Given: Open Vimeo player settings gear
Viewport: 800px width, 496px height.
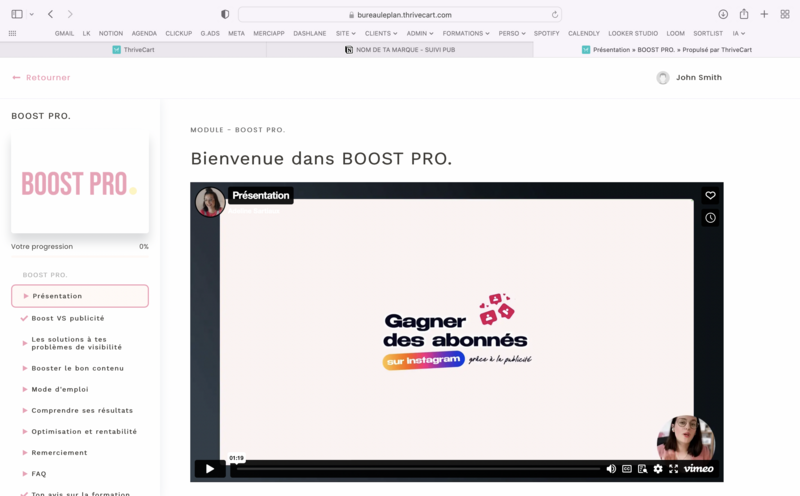Looking at the screenshot, I should (658, 468).
